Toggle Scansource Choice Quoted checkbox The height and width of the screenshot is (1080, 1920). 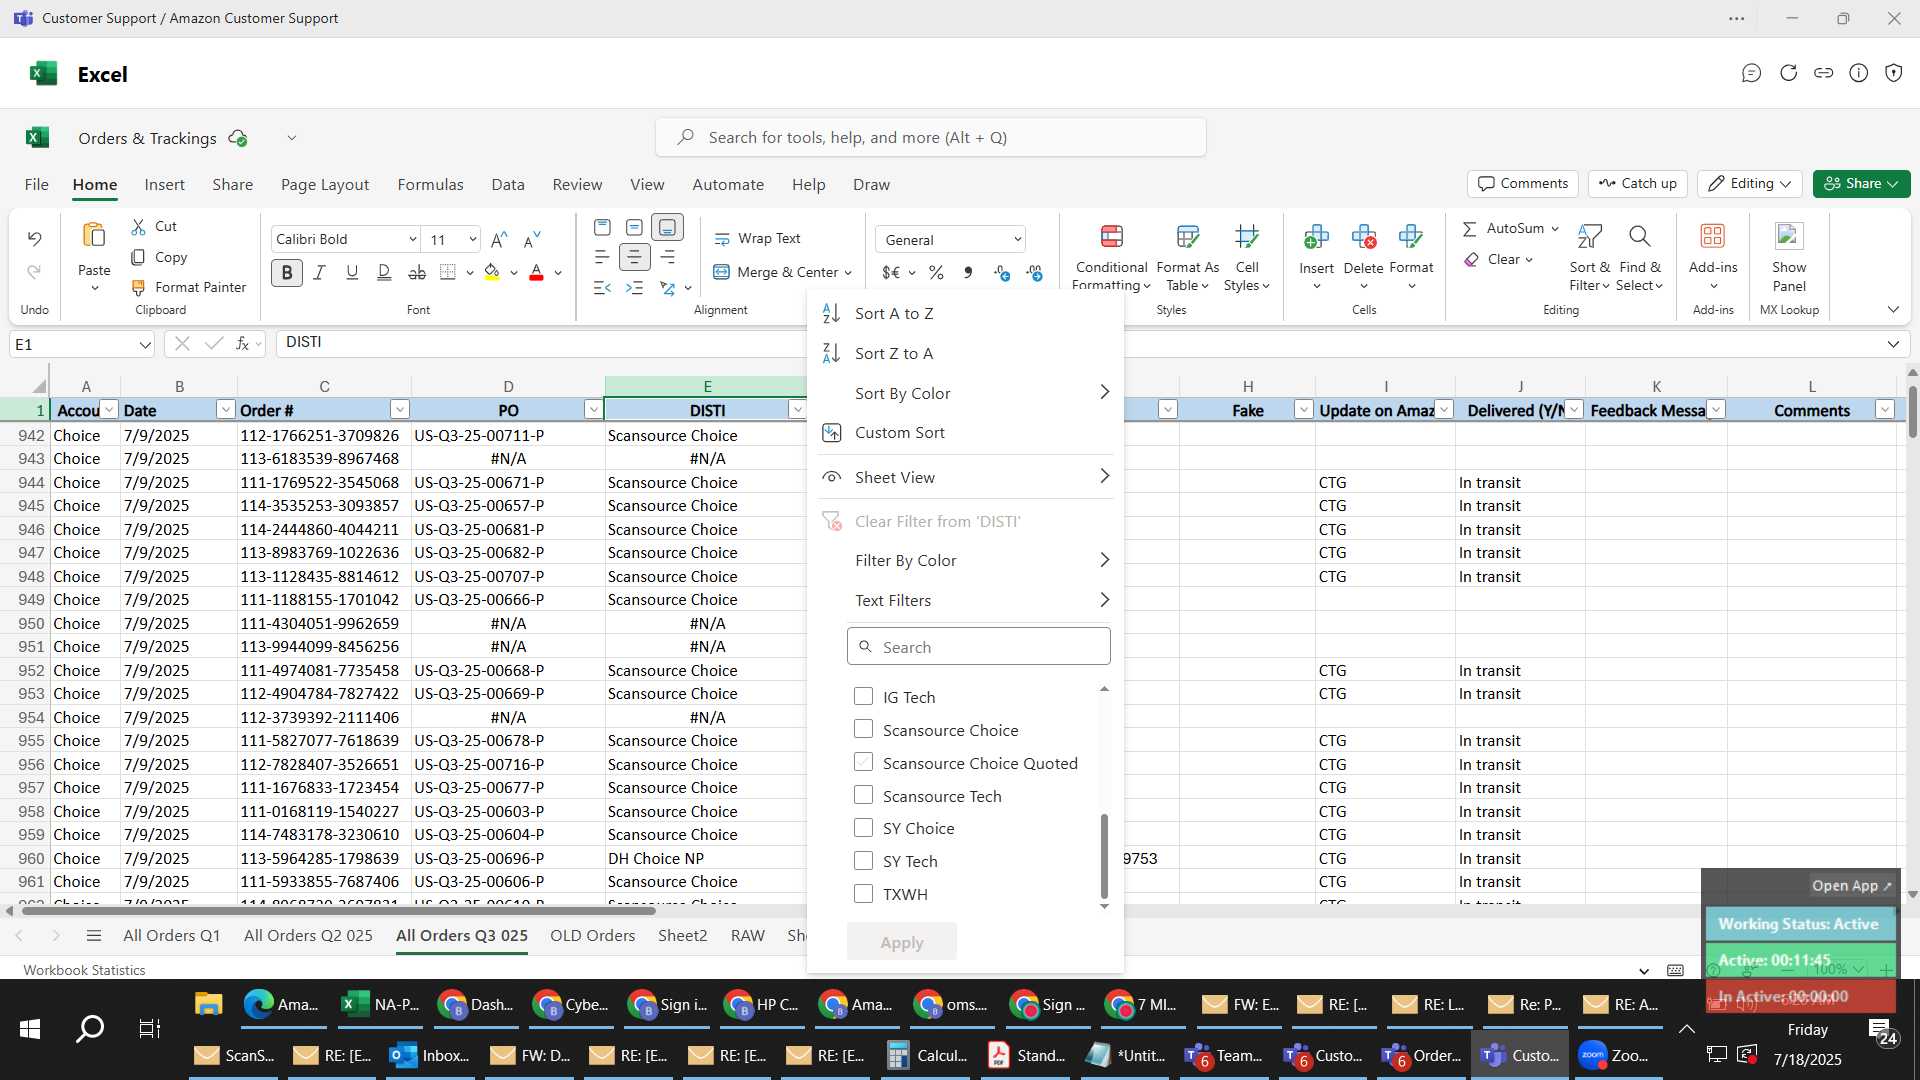[x=863, y=763]
